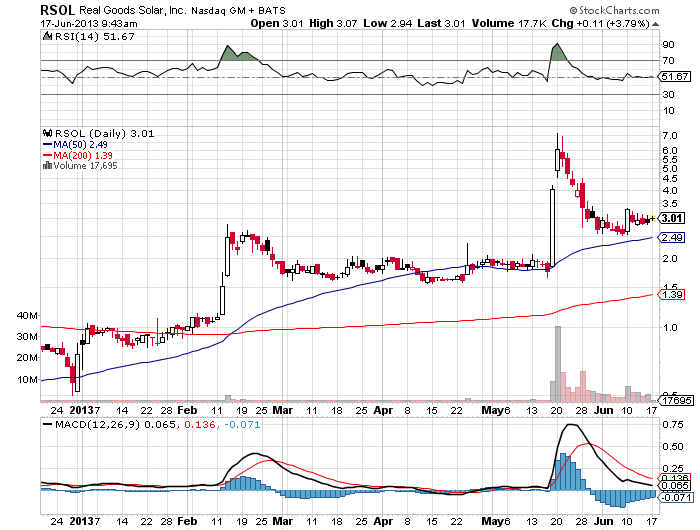Screen dimensions: 700x530
Task: Click the 'Jun' label on price date axis
Action: coord(604,410)
